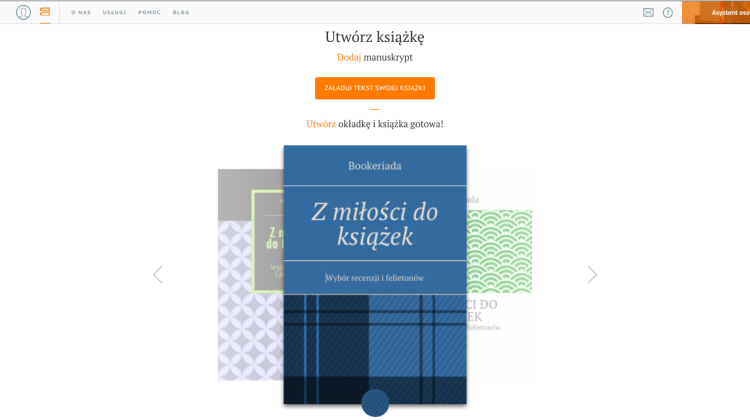750x420 pixels.
Task: Open the orange stacked-bars menu icon
Action: coord(45,11)
